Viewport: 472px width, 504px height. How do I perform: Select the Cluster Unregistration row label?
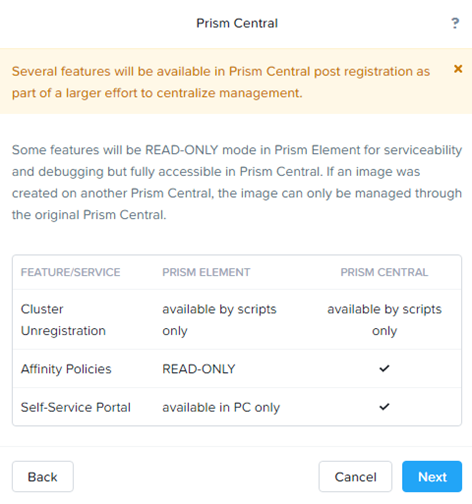click(x=63, y=320)
